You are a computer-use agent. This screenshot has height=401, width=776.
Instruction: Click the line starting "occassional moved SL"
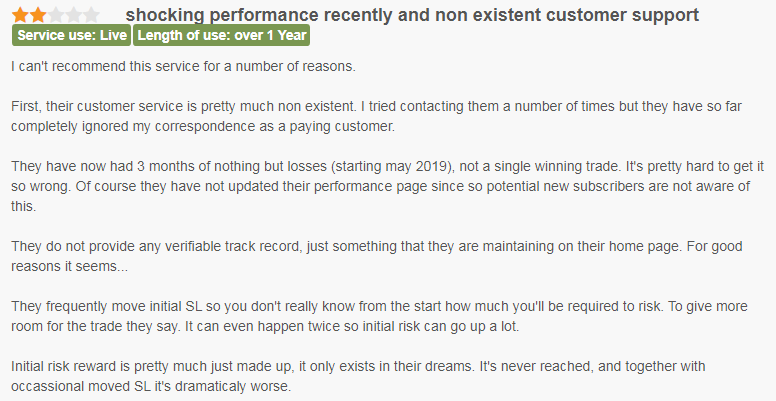click(x=151, y=387)
